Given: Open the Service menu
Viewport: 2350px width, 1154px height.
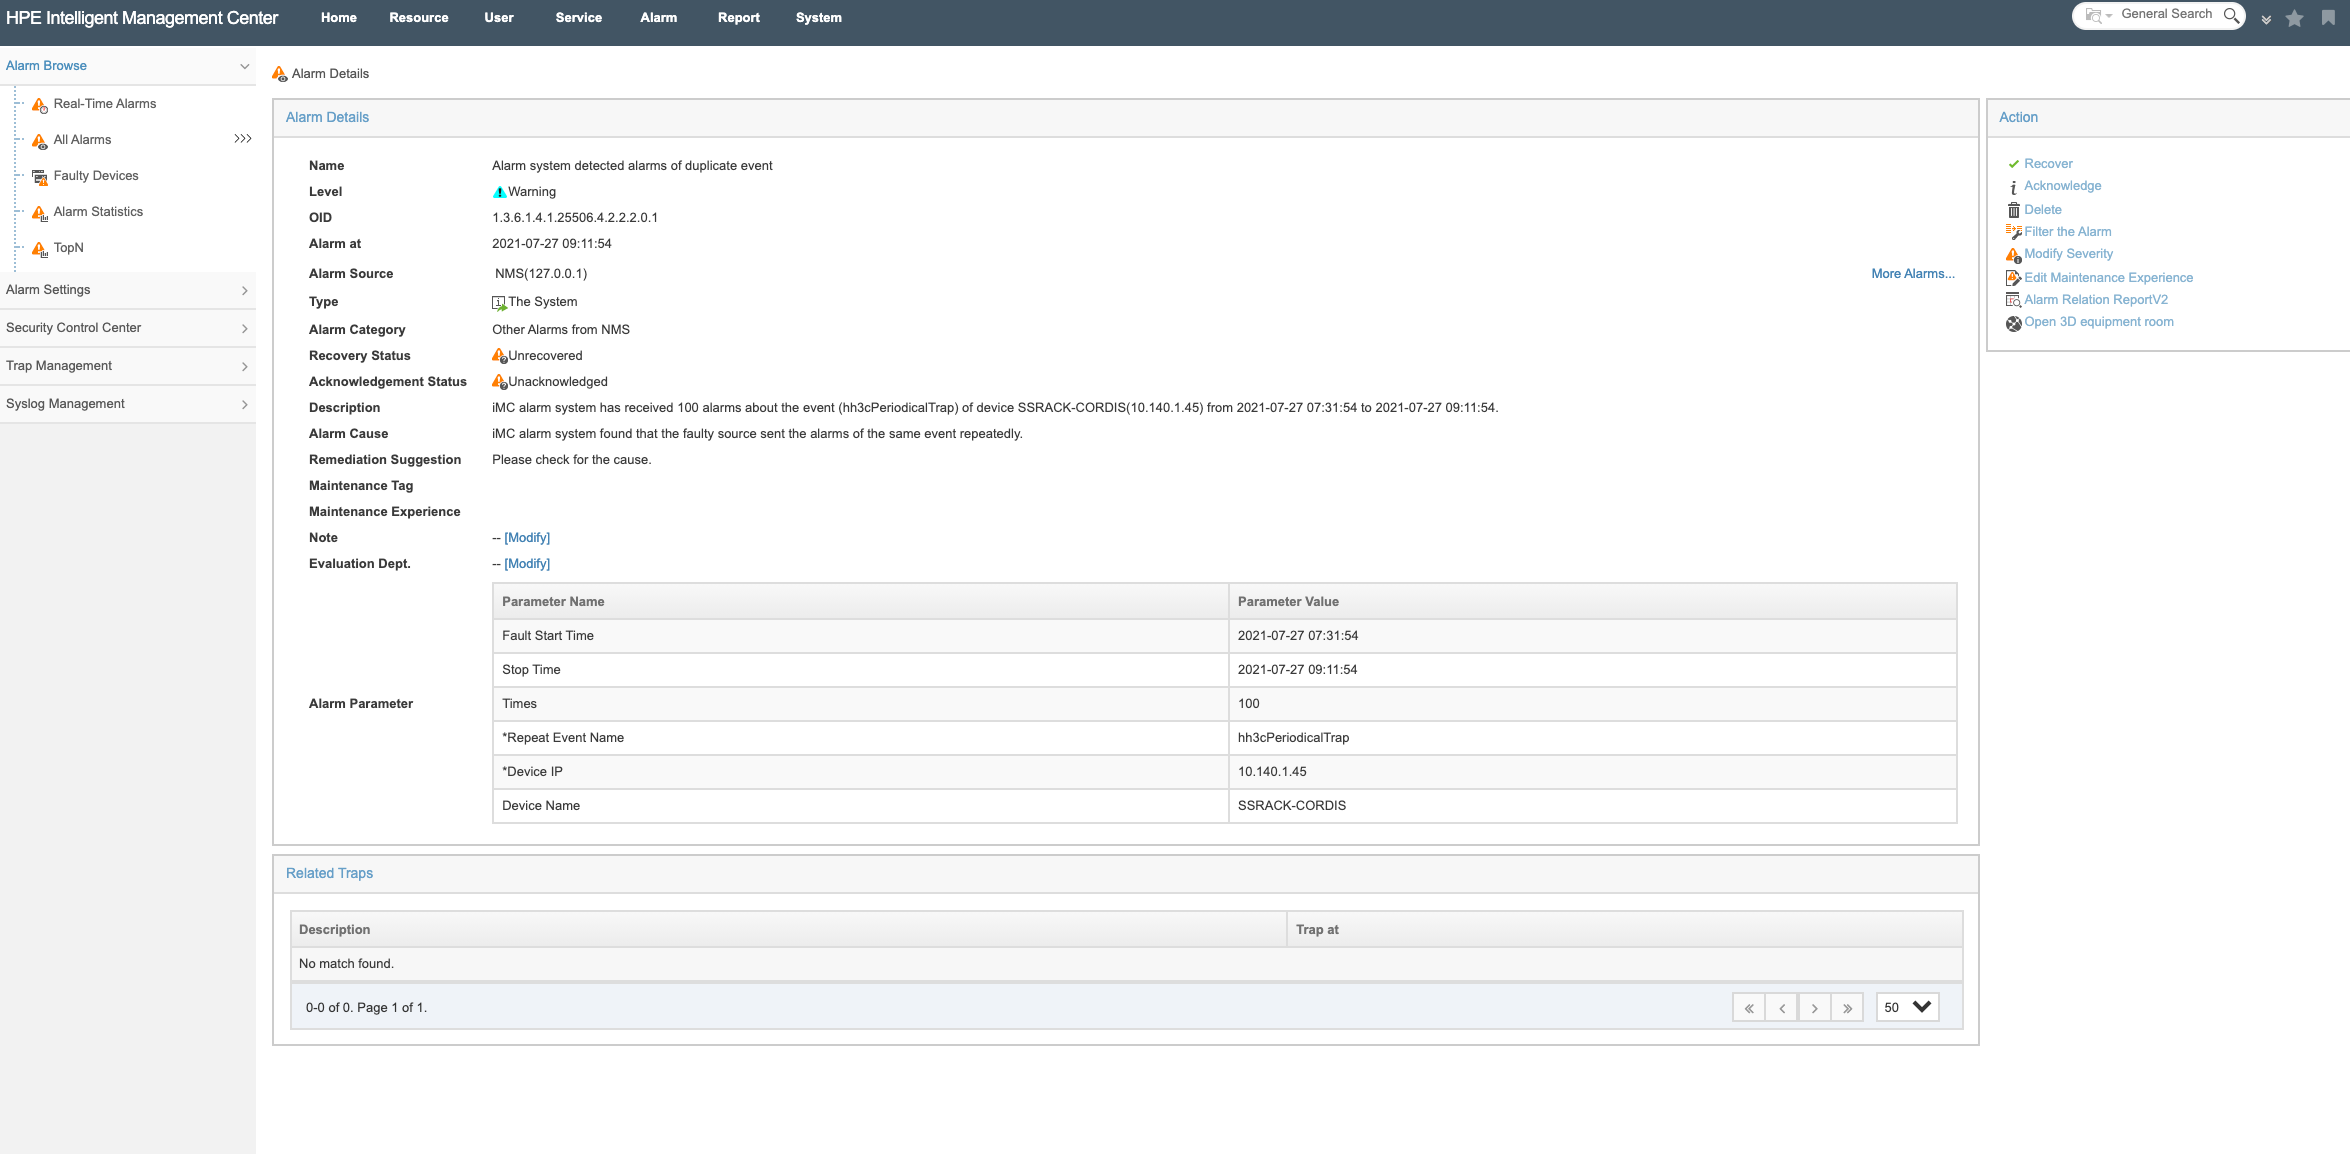Looking at the screenshot, I should click(x=579, y=18).
